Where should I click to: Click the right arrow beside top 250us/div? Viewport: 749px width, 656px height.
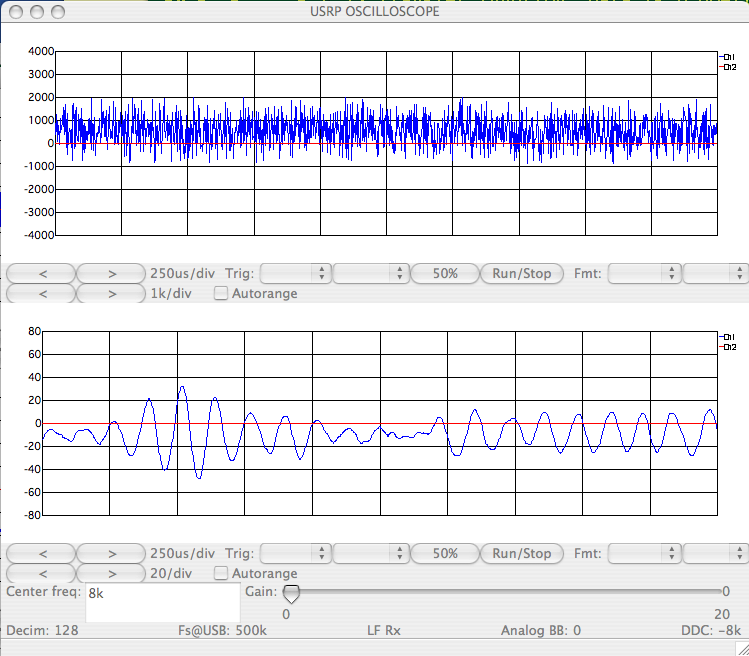(x=111, y=273)
